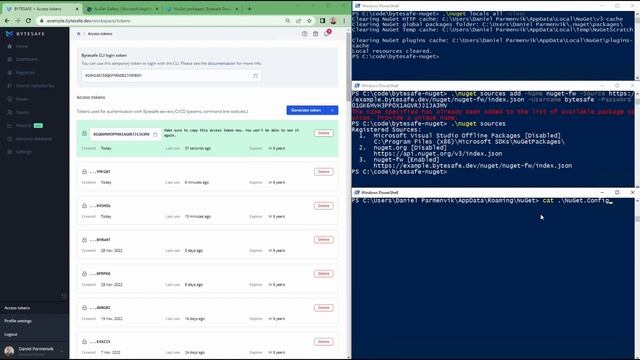The image size is (640, 360).
Task: Close the NuGet Gallery browser tab
Action: click(157, 9)
